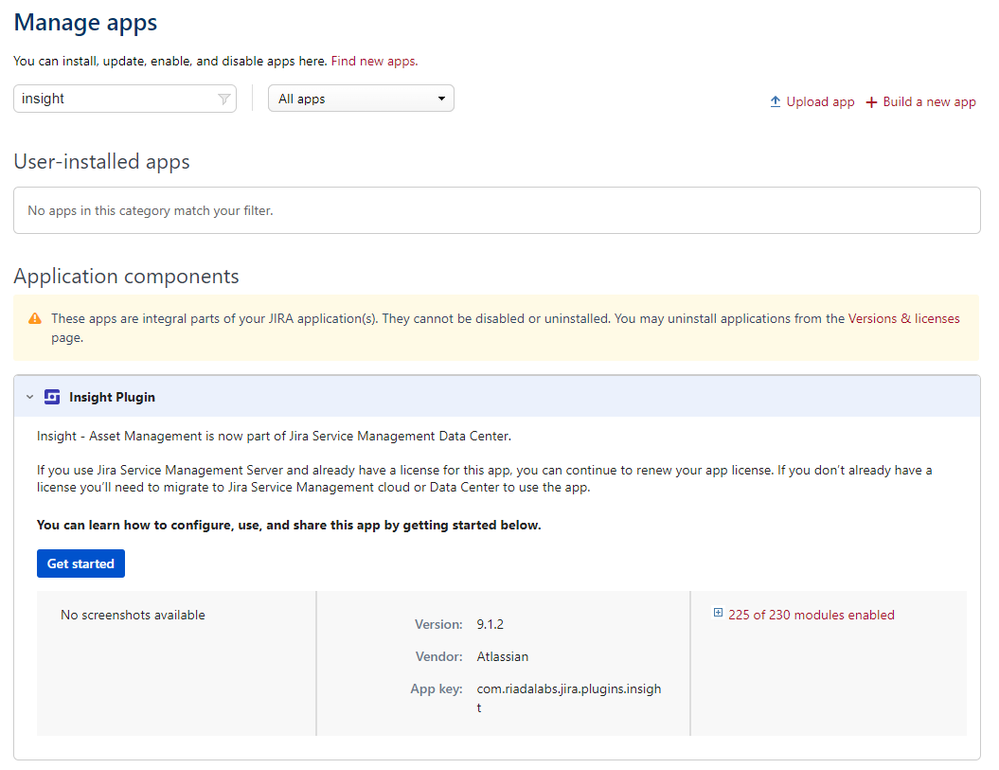Click the filter funnel icon in search box

pyautogui.click(x=224, y=99)
